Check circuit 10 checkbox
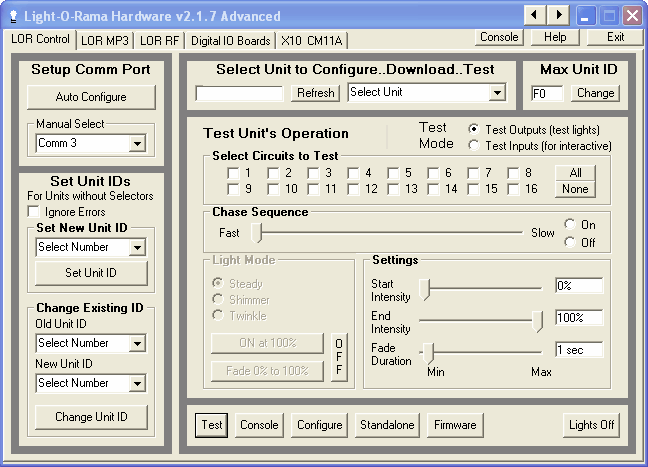Image resolution: width=648 pixels, height=467 pixels. coord(273,189)
